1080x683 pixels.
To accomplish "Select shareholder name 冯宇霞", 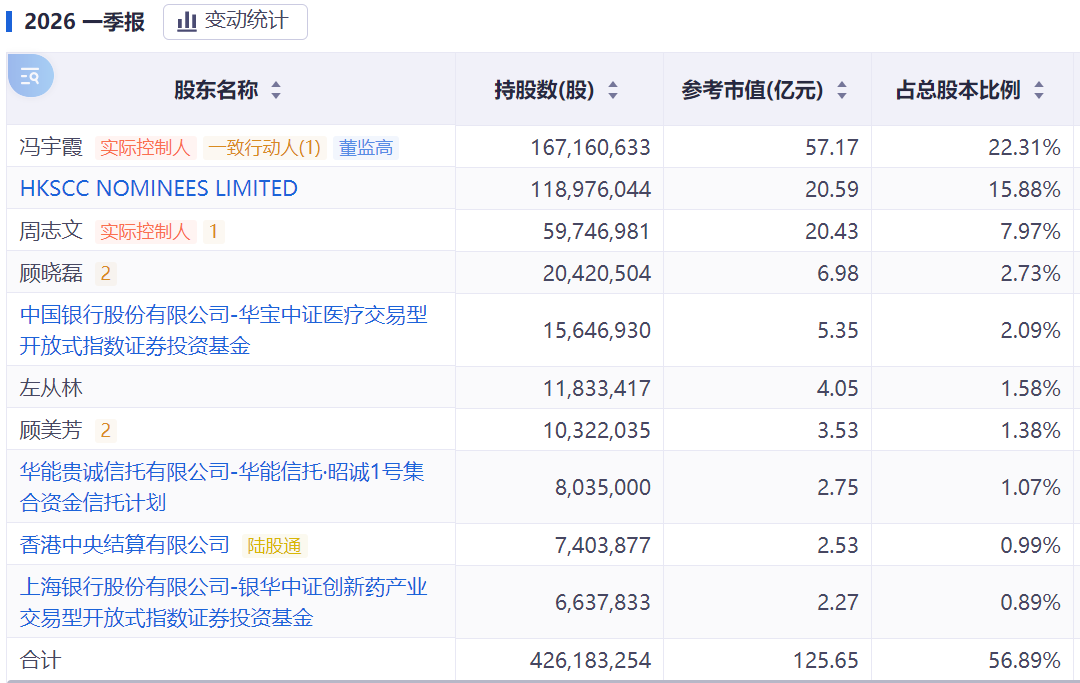I will pos(51,147).
